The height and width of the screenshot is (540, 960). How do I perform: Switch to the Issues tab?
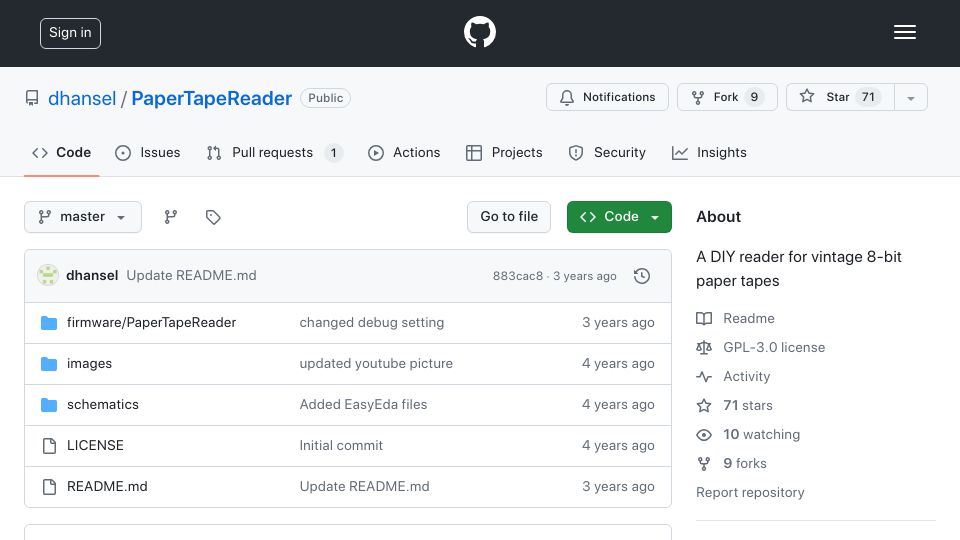(x=148, y=152)
